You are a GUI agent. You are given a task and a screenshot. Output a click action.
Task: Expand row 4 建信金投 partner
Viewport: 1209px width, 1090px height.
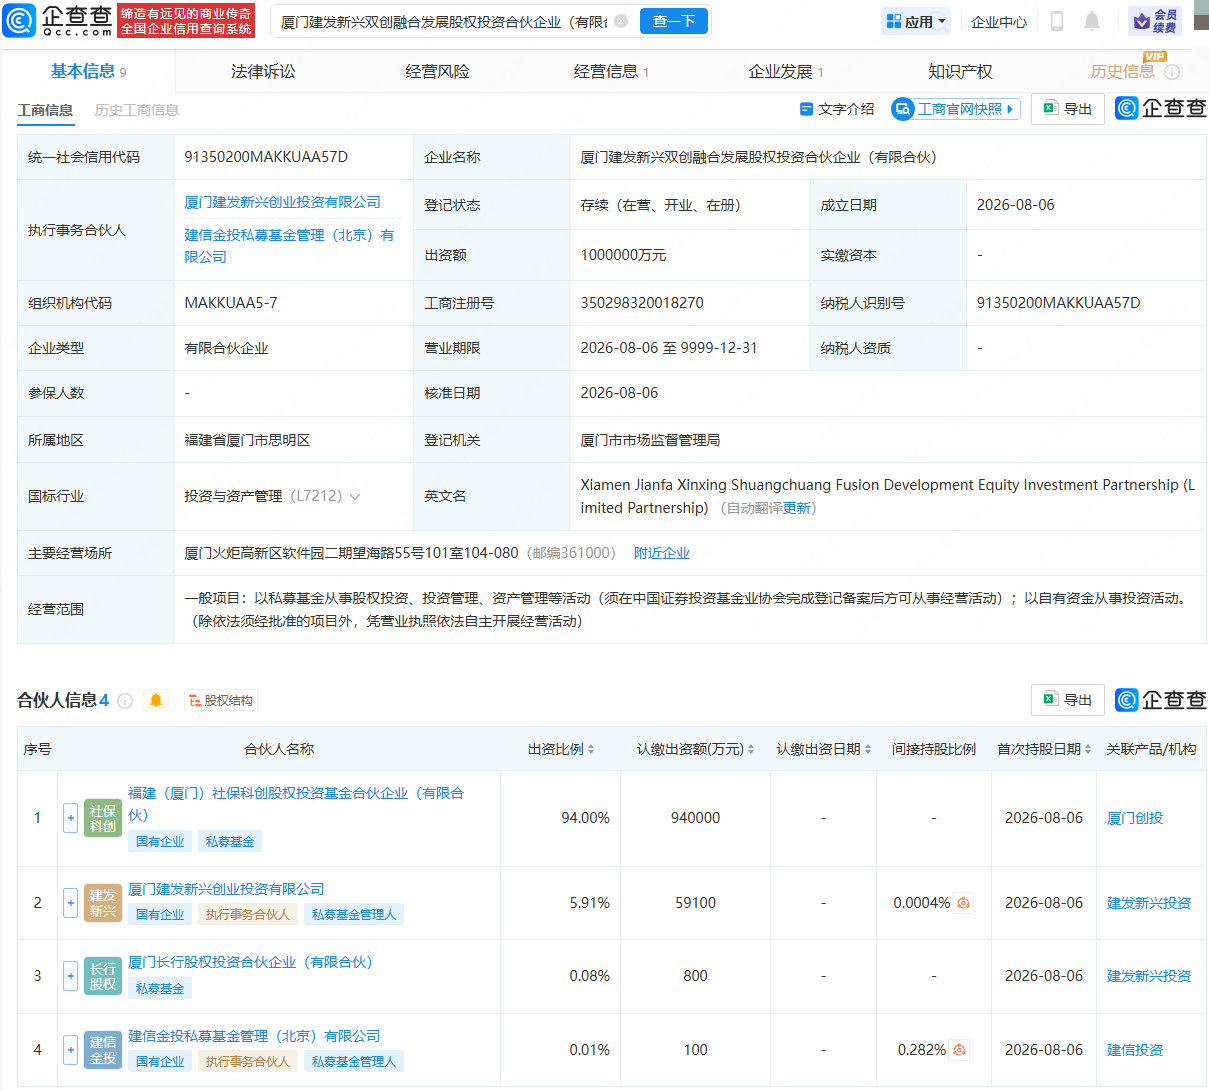[70, 1050]
